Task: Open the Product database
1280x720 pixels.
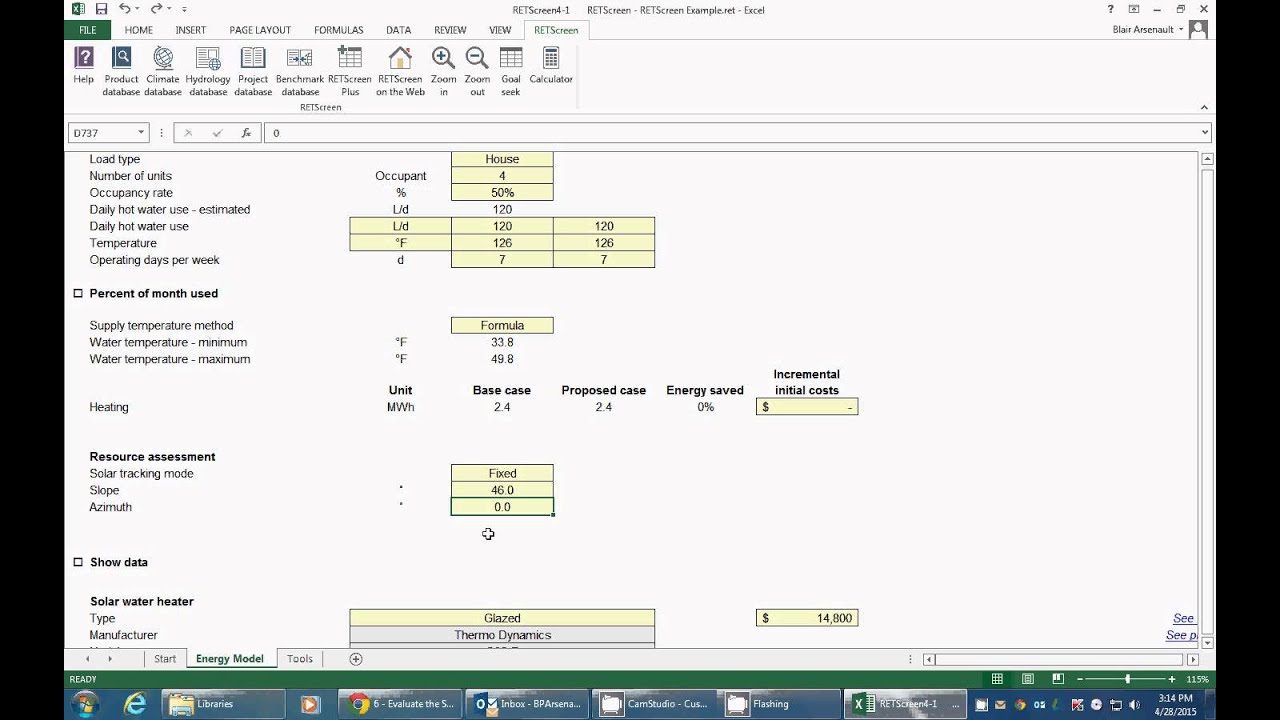Action: coord(121,71)
